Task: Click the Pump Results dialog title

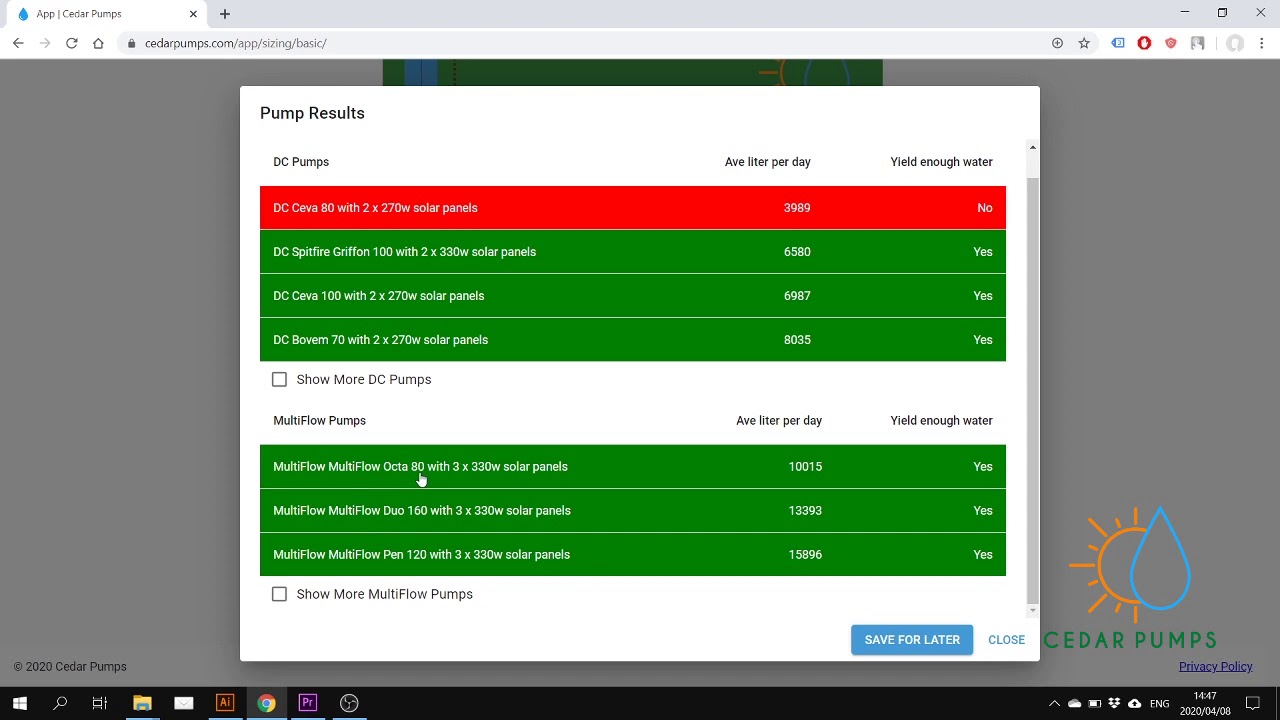Action: point(312,113)
